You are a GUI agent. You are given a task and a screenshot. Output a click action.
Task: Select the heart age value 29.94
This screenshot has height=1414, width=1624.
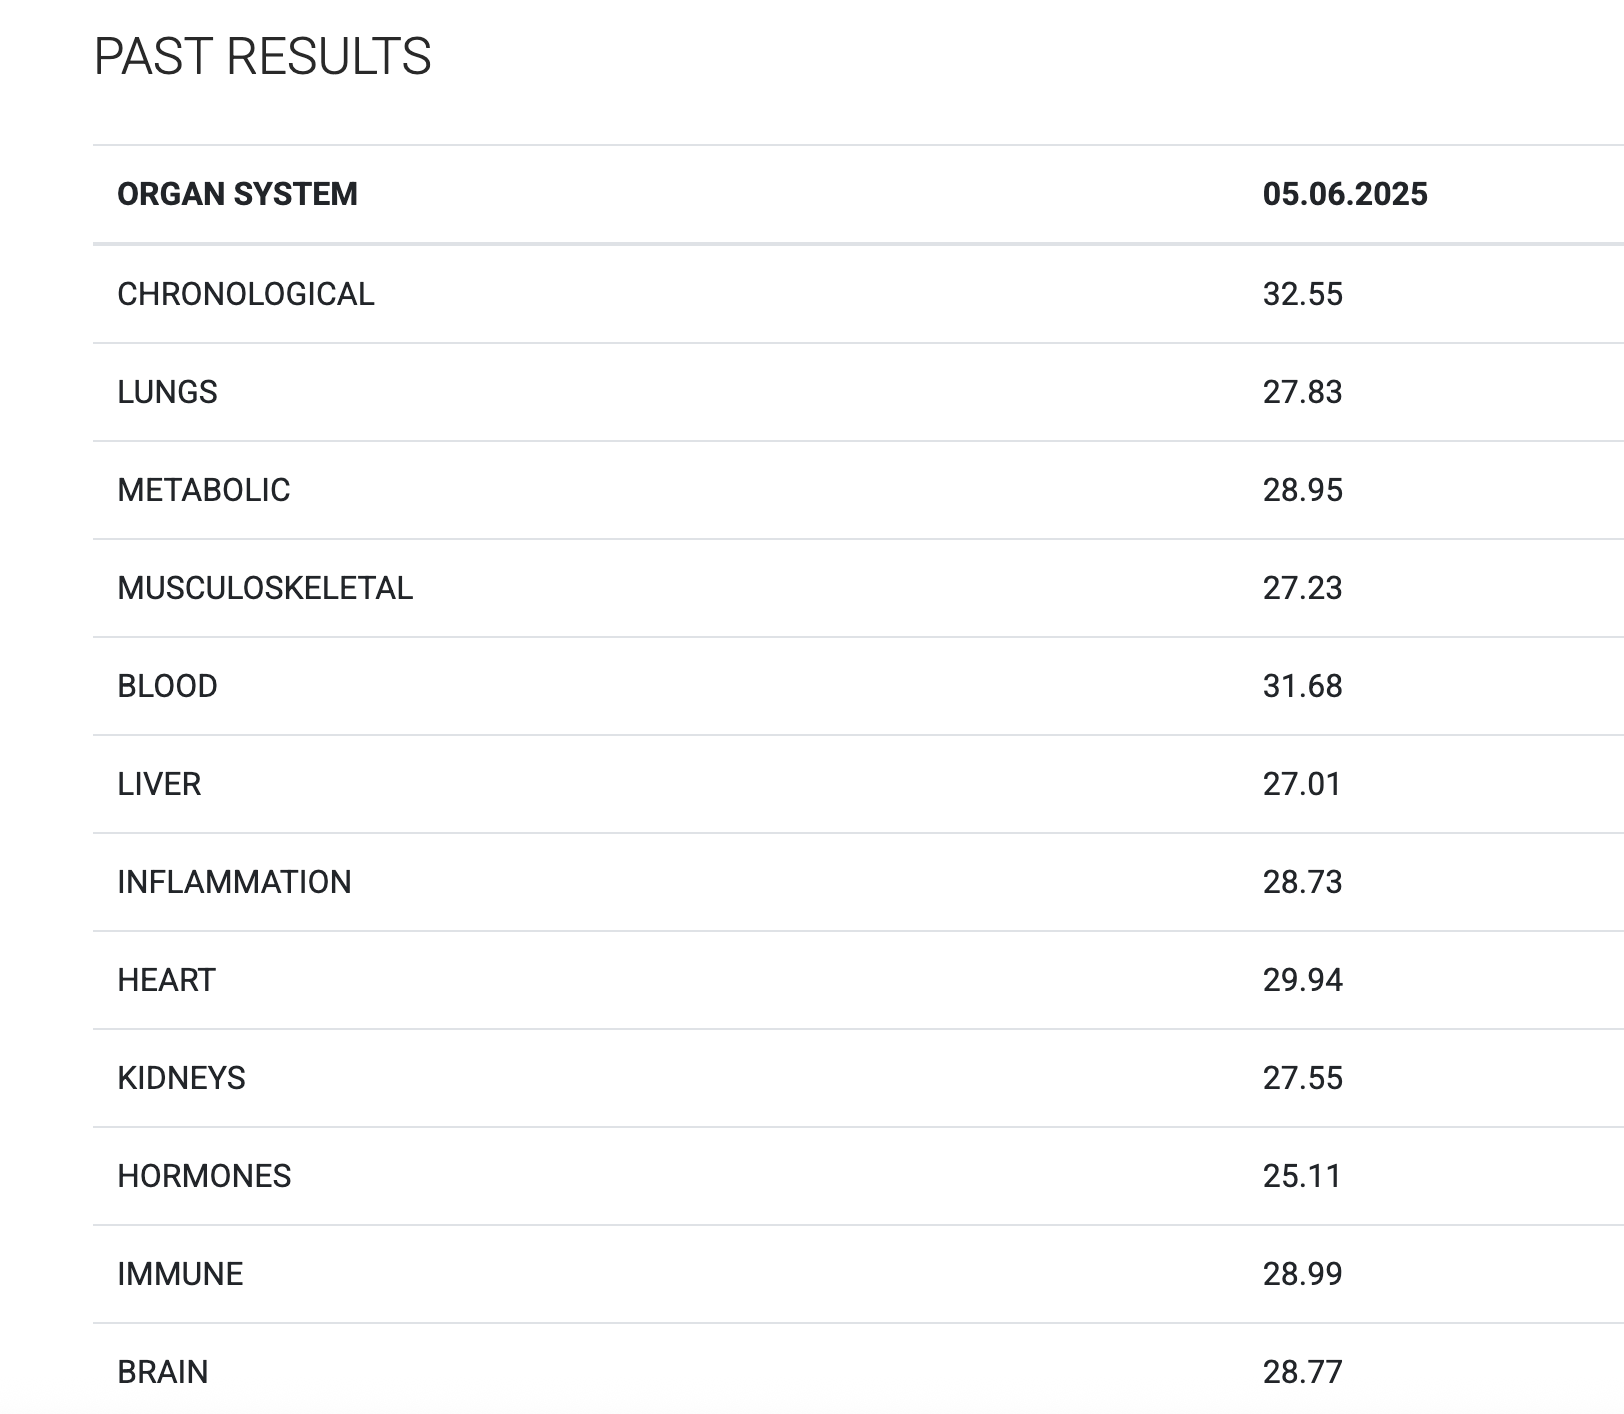point(1302,980)
